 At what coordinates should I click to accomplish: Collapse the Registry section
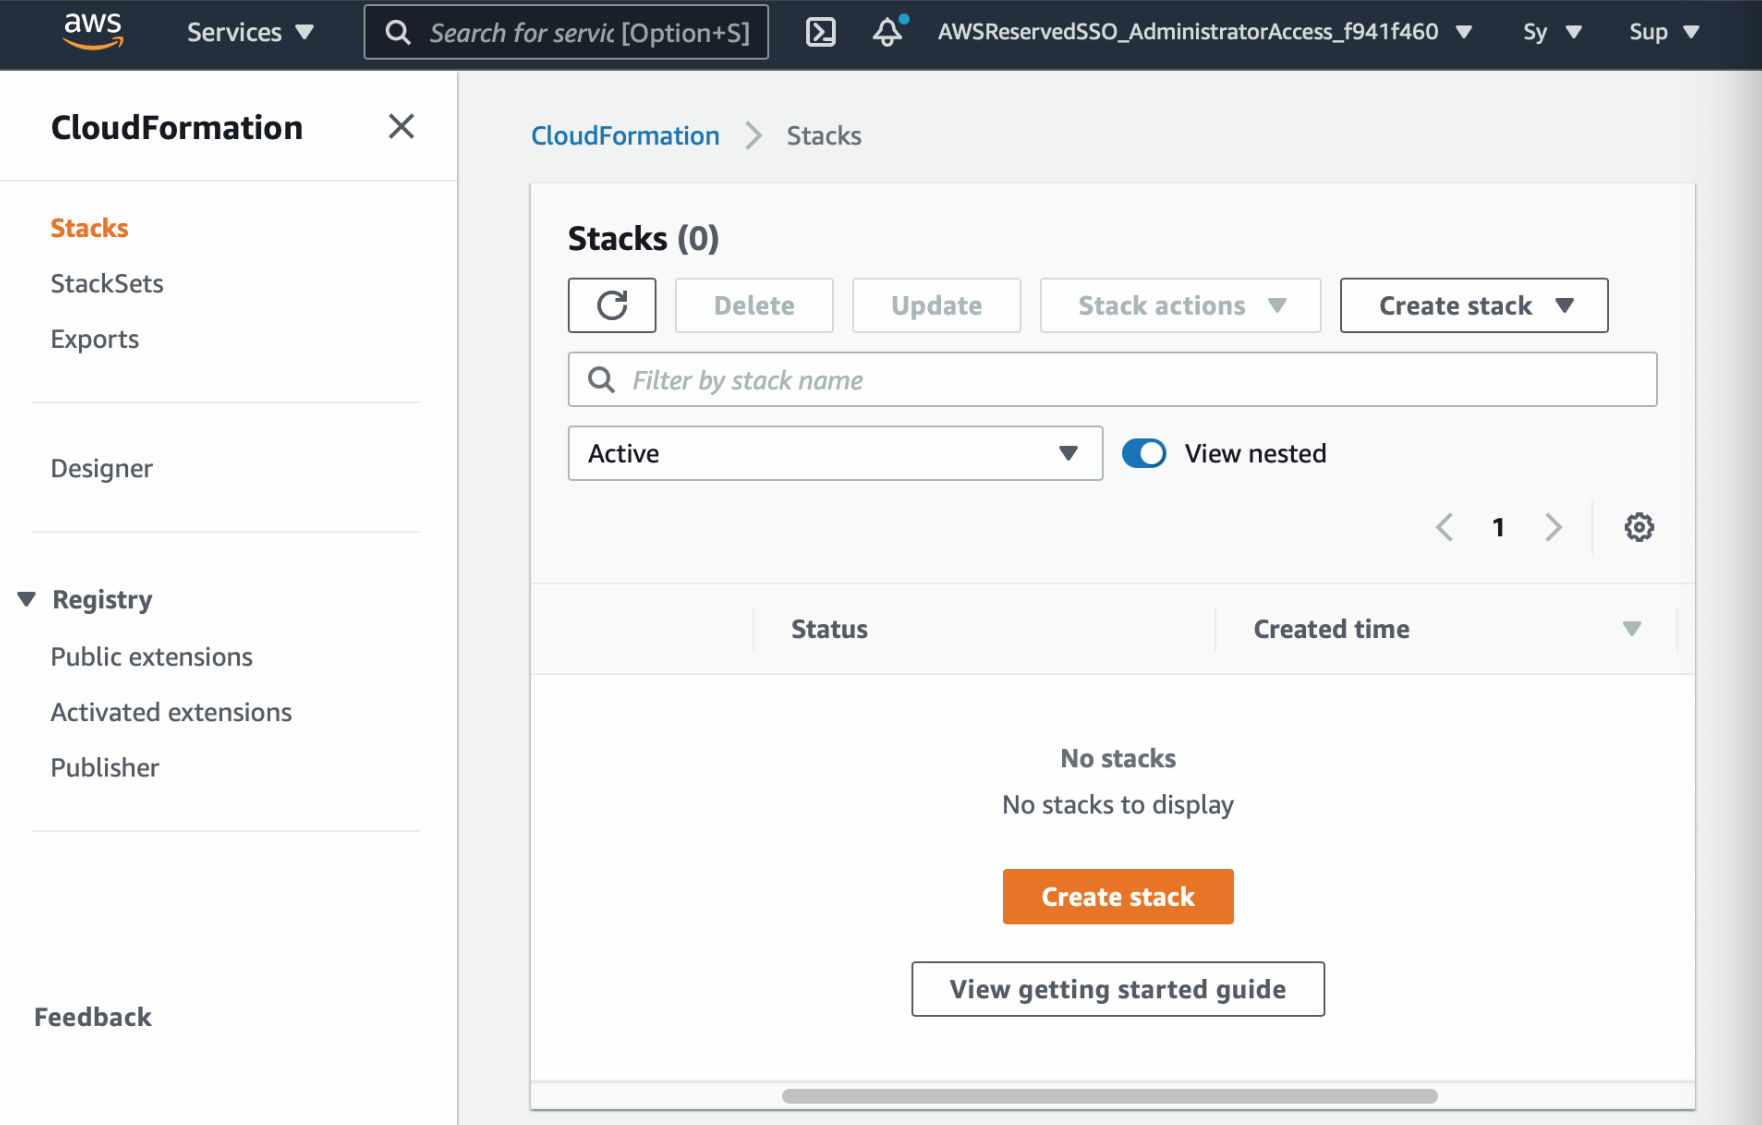coord(27,599)
